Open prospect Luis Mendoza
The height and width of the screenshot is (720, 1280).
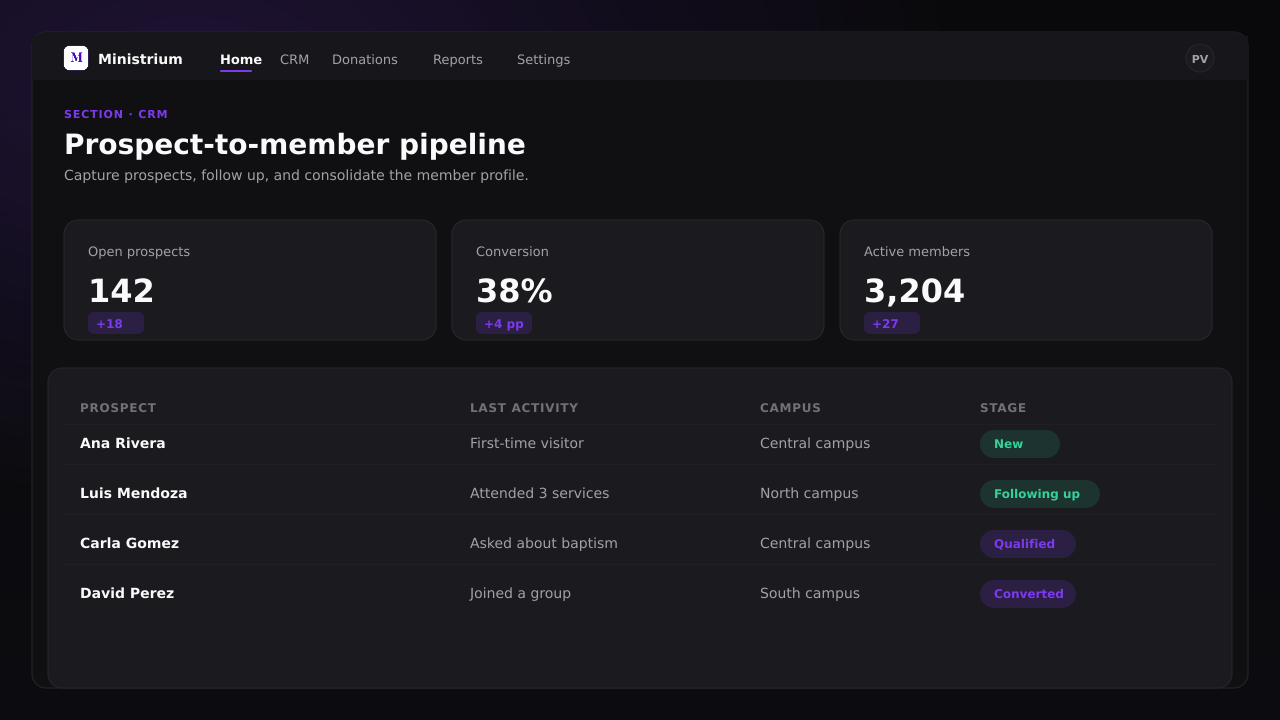(134, 493)
